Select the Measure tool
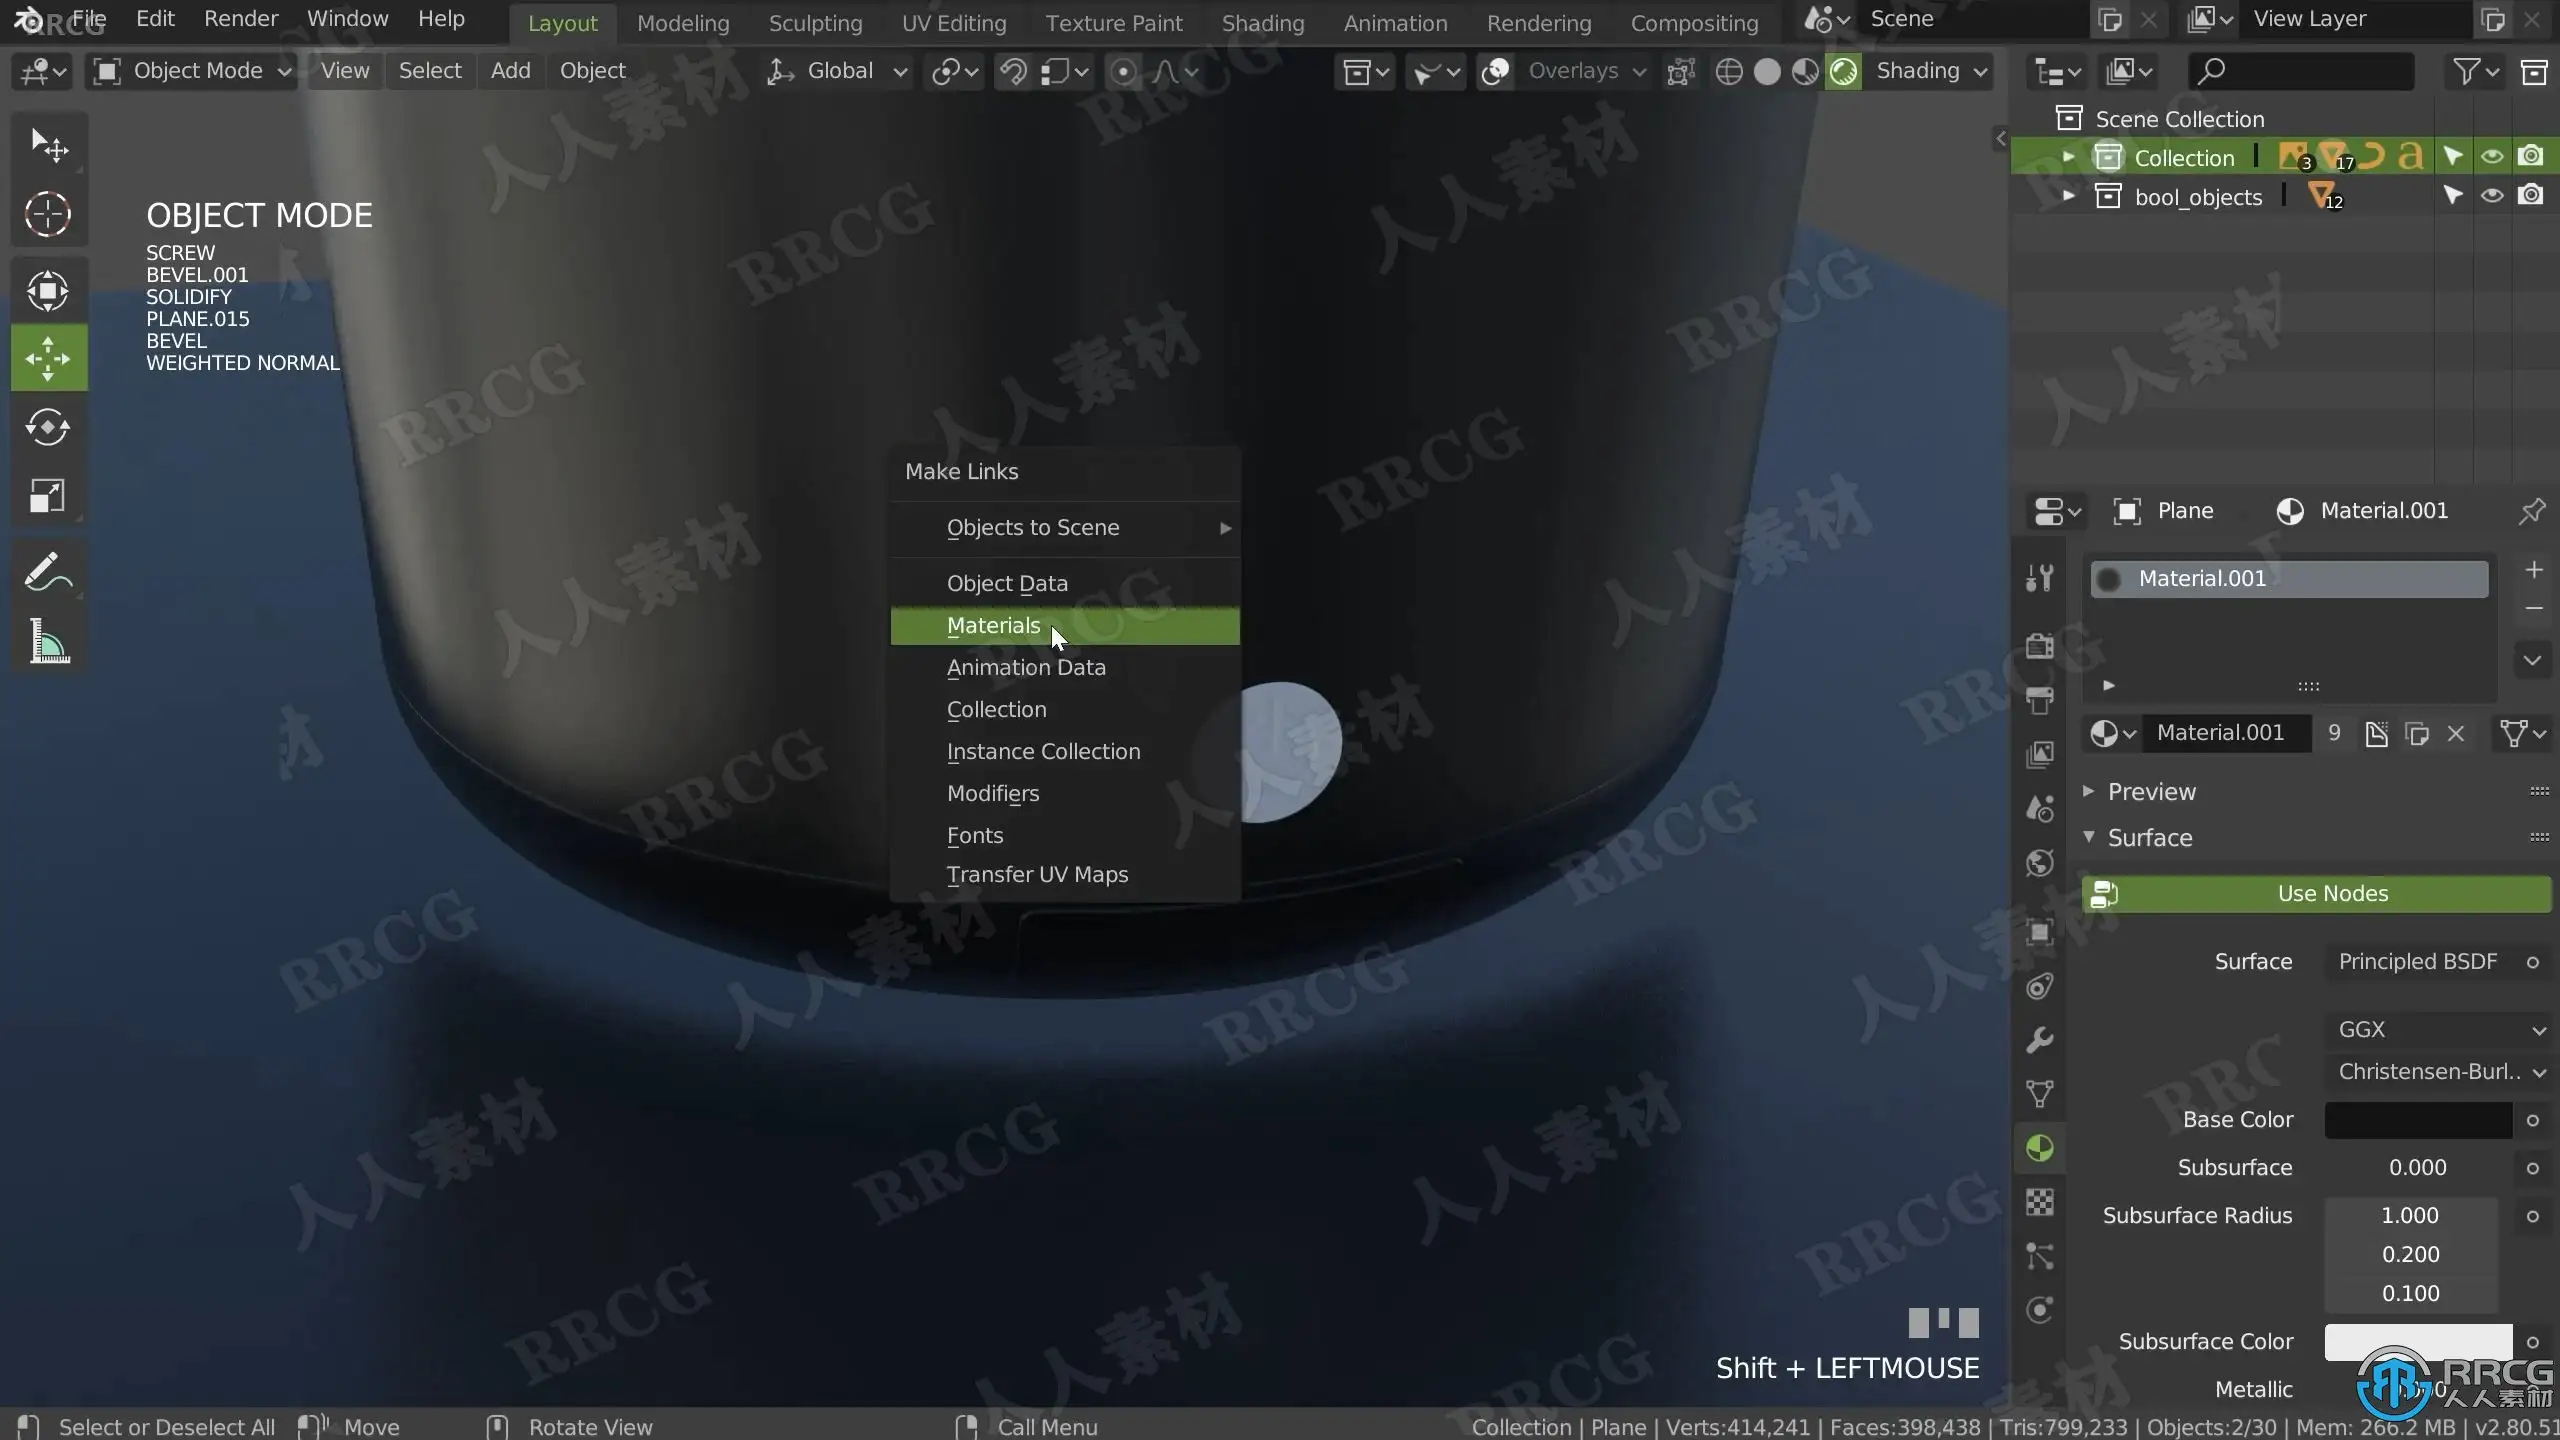This screenshot has height=1440, width=2560. click(x=47, y=642)
